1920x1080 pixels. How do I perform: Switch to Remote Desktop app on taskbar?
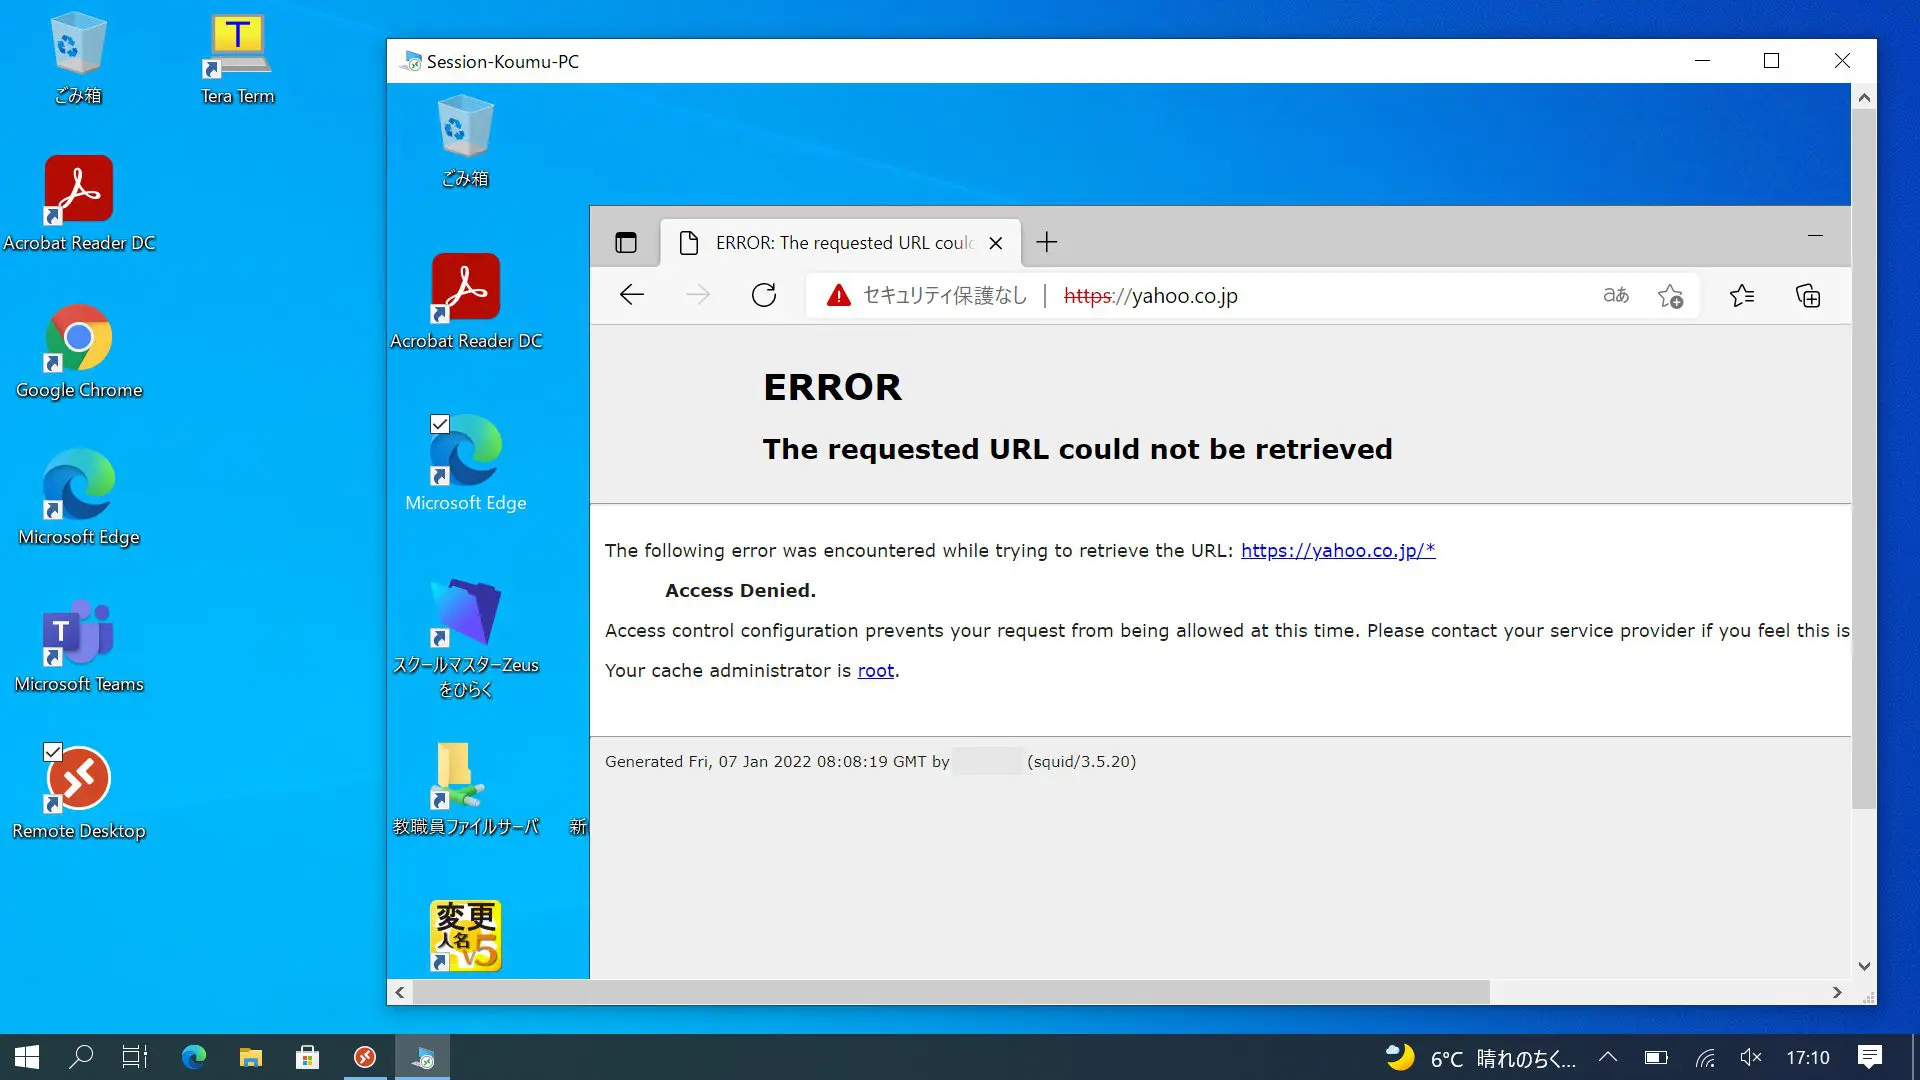coord(365,1057)
